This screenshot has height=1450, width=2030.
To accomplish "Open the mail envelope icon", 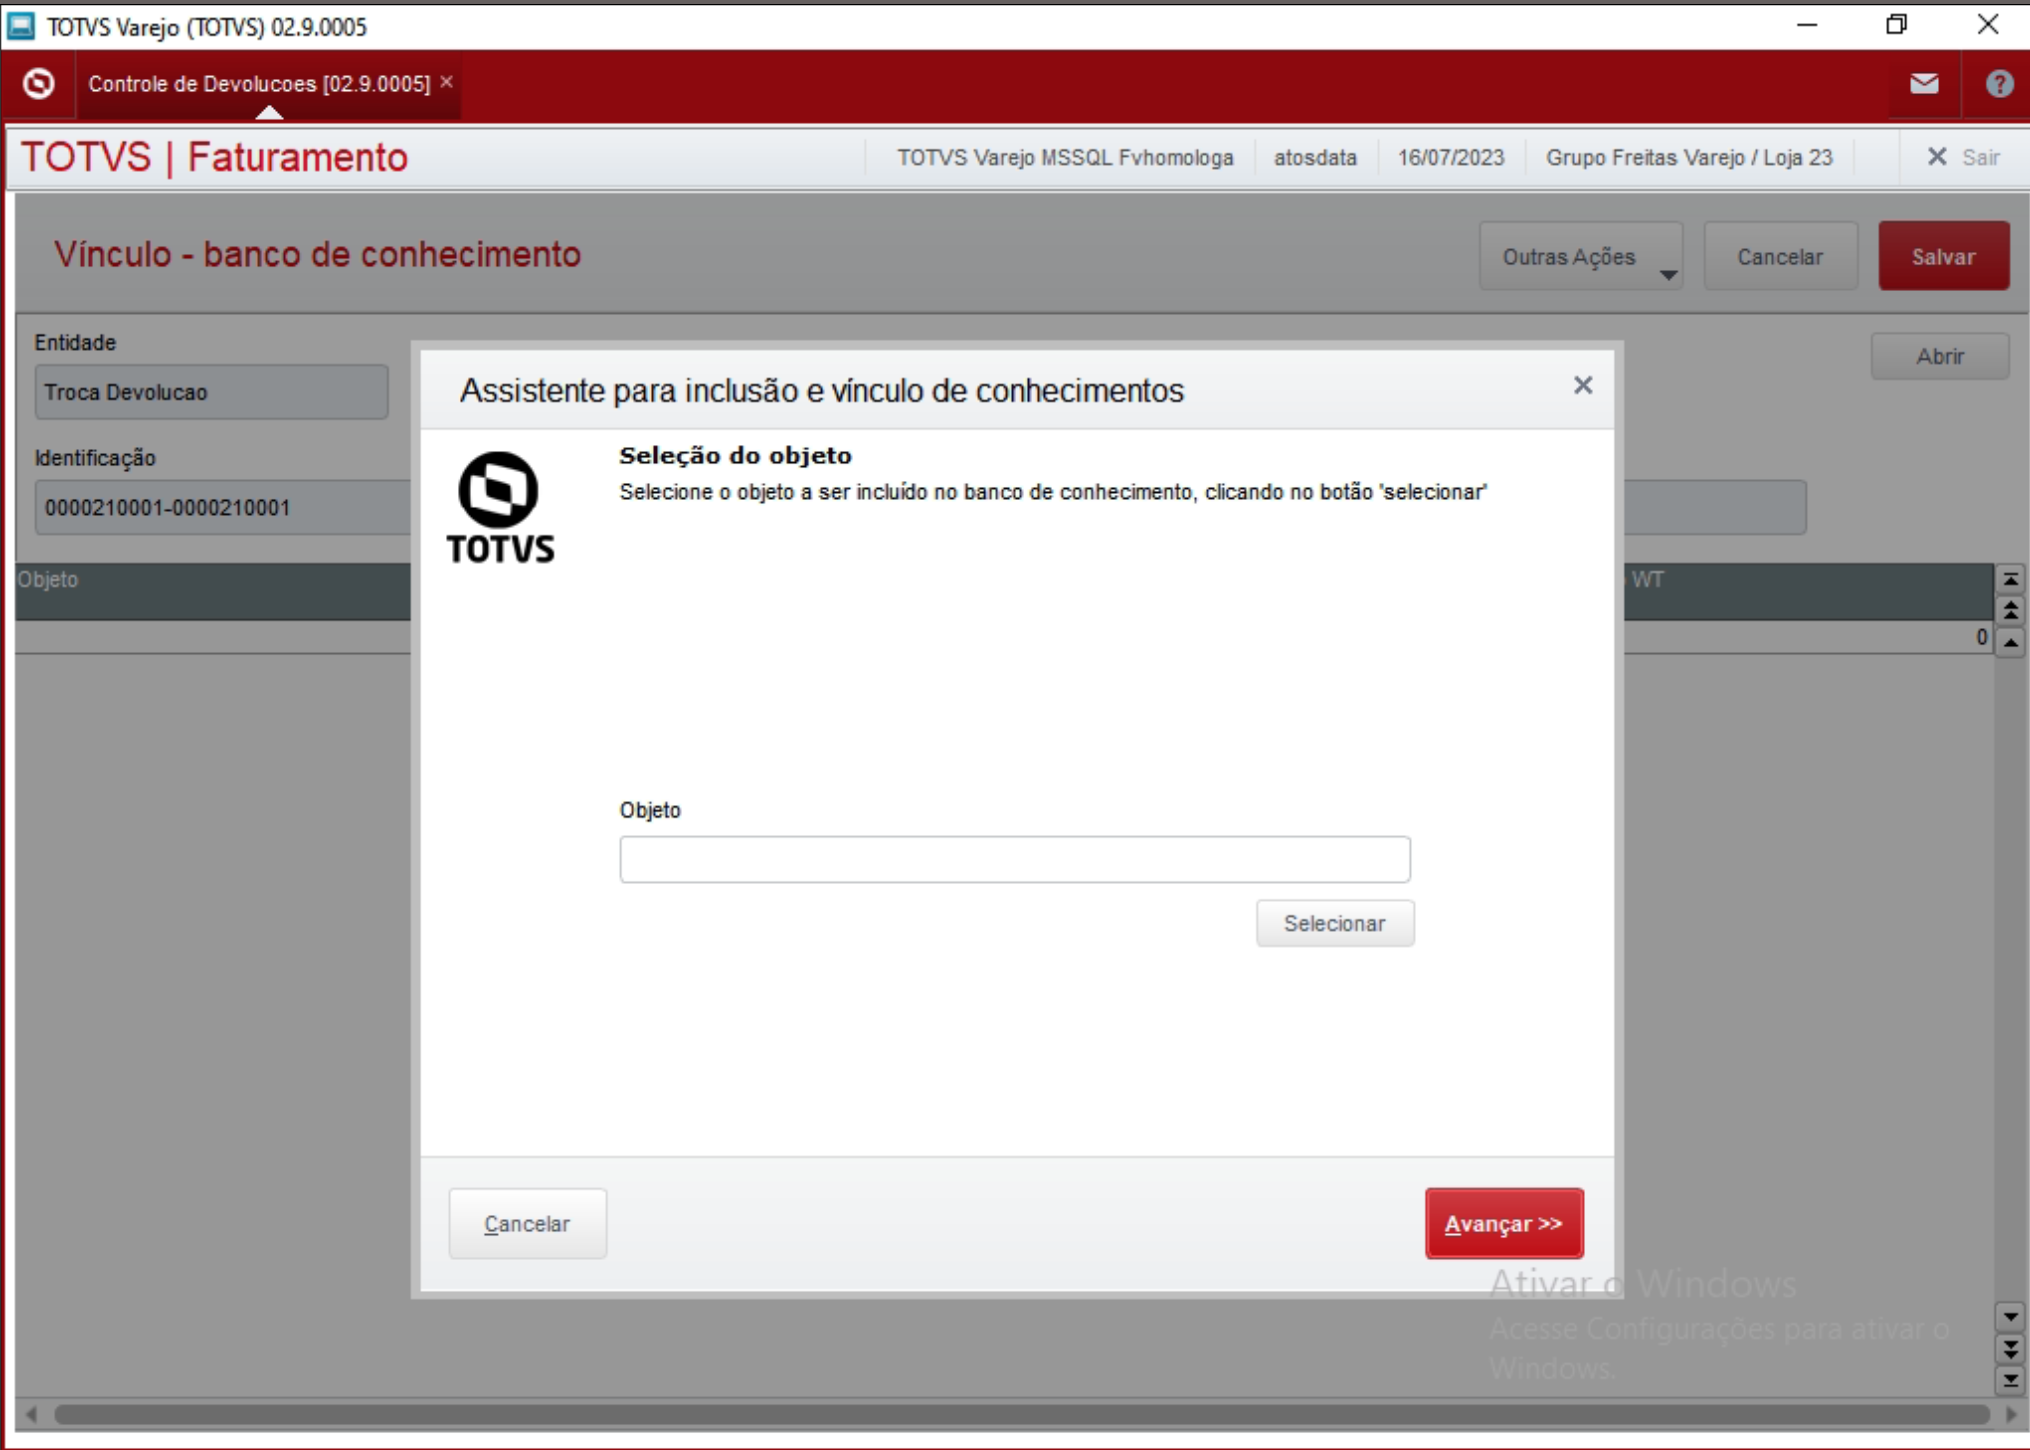I will click(1924, 84).
